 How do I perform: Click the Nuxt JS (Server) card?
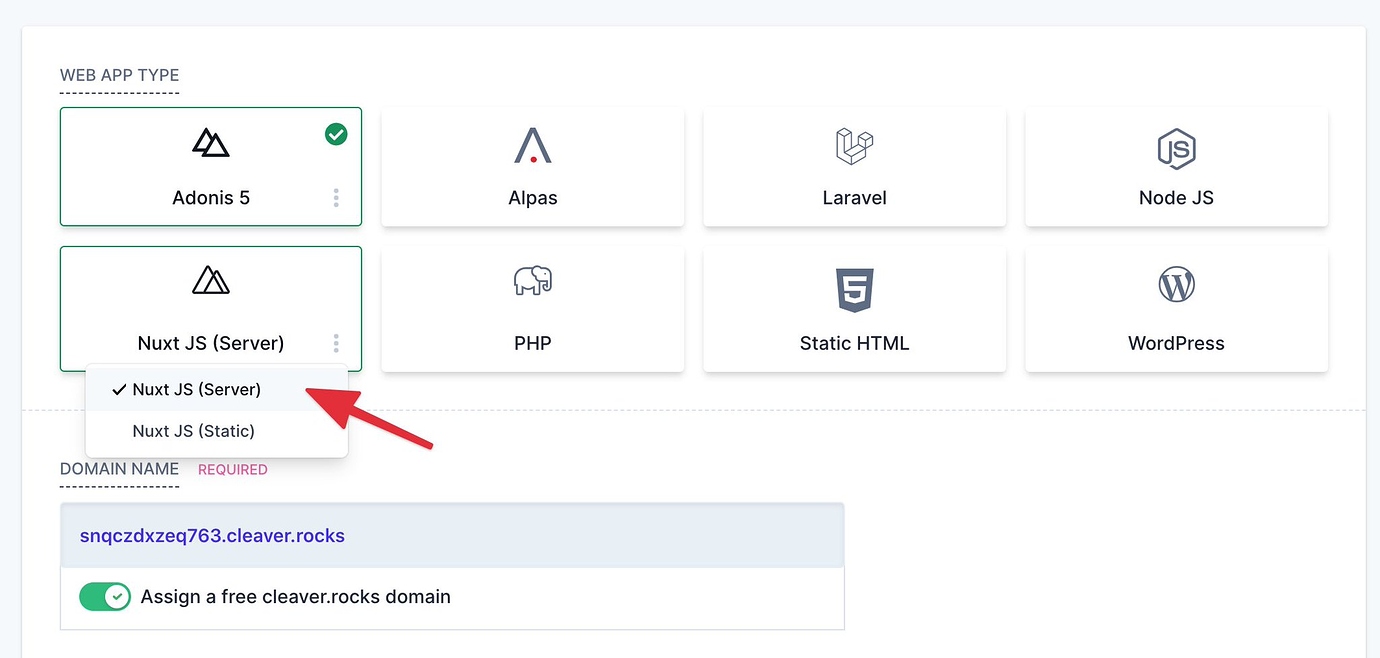coord(210,308)
